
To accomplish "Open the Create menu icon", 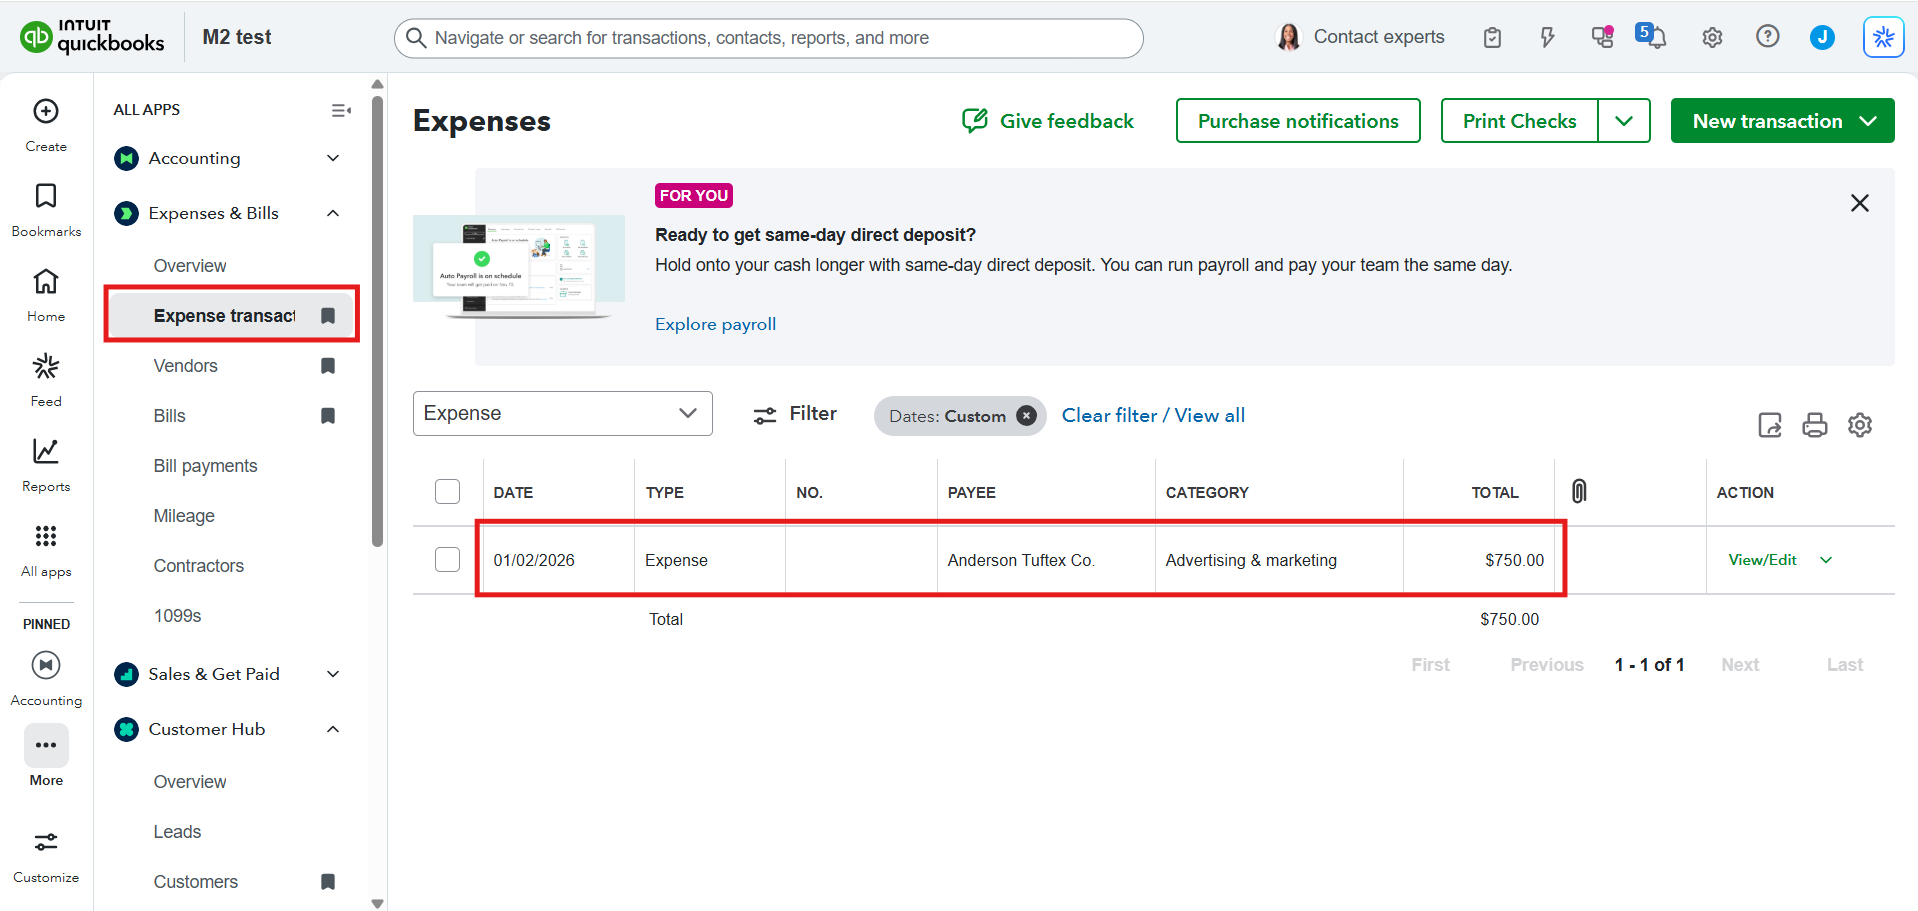I will pyautogui.click(x=46, y=111).
